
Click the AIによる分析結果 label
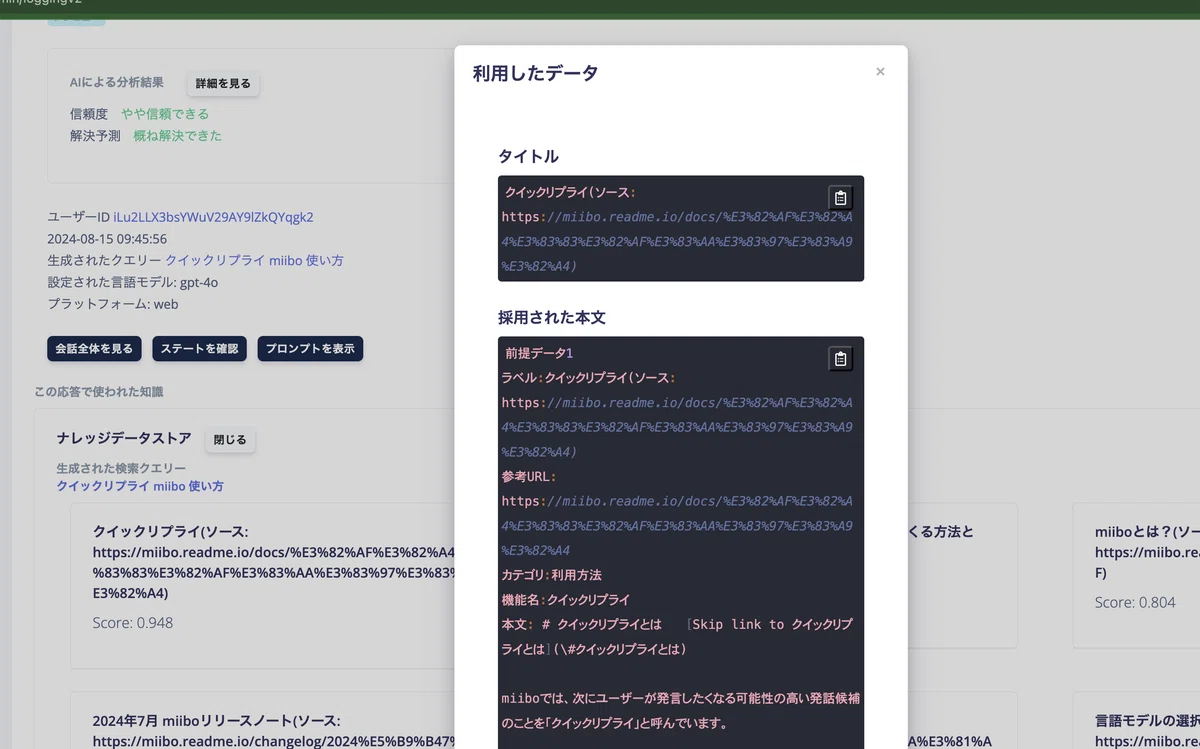pos(117,83)
